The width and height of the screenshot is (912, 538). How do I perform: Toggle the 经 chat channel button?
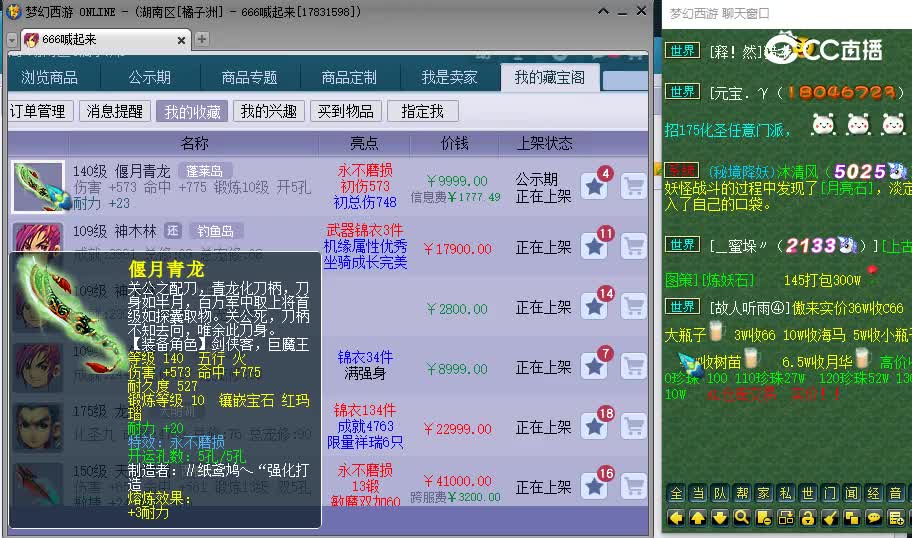click(874, 494)
